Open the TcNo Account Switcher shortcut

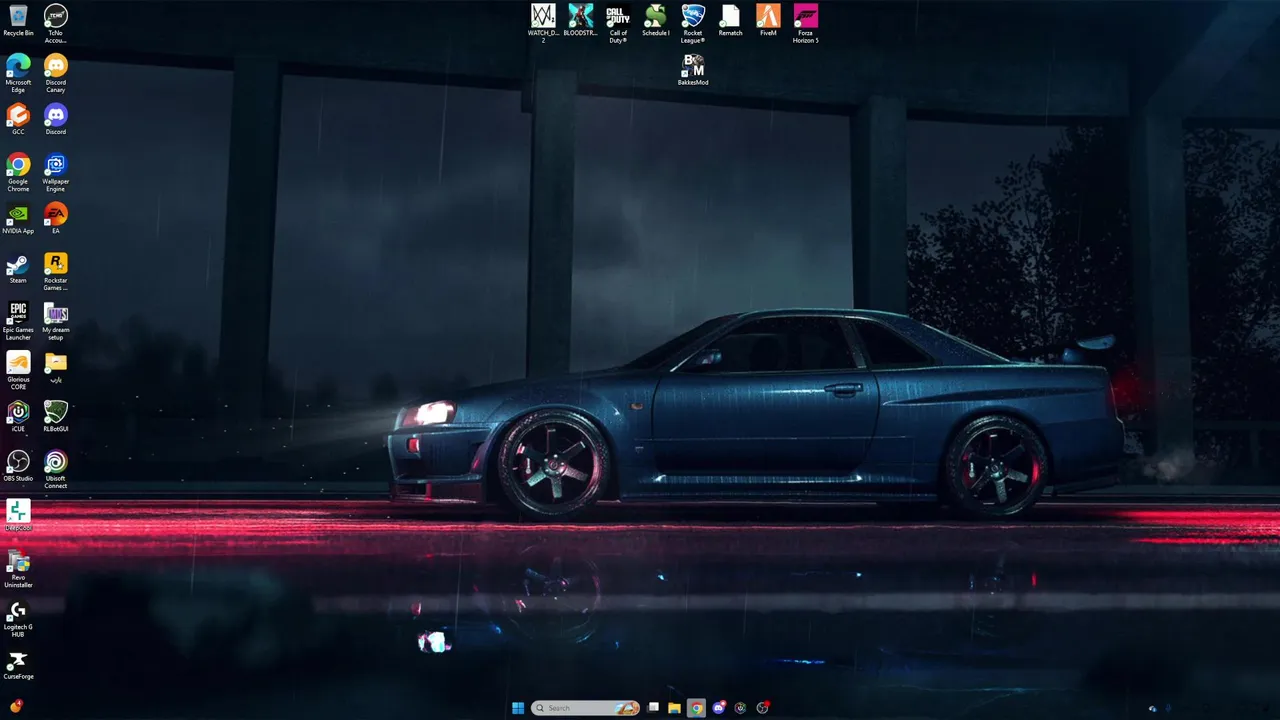pyautogui.click(x=56, y=22)
